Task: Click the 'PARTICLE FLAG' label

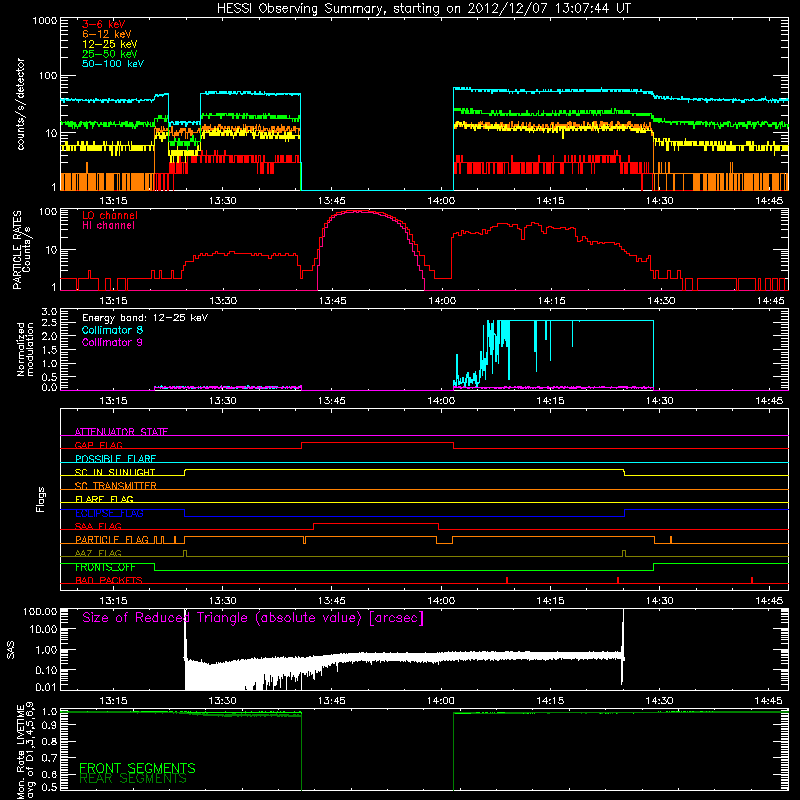Action: click(x=112, y=540)
